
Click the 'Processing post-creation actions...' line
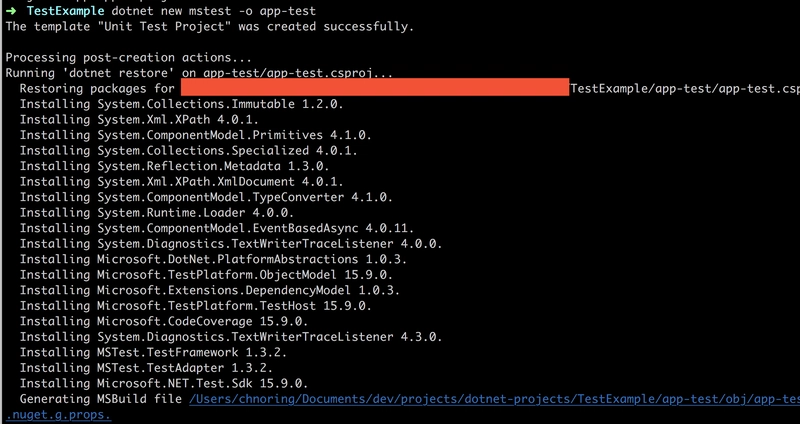coord(128,58)
